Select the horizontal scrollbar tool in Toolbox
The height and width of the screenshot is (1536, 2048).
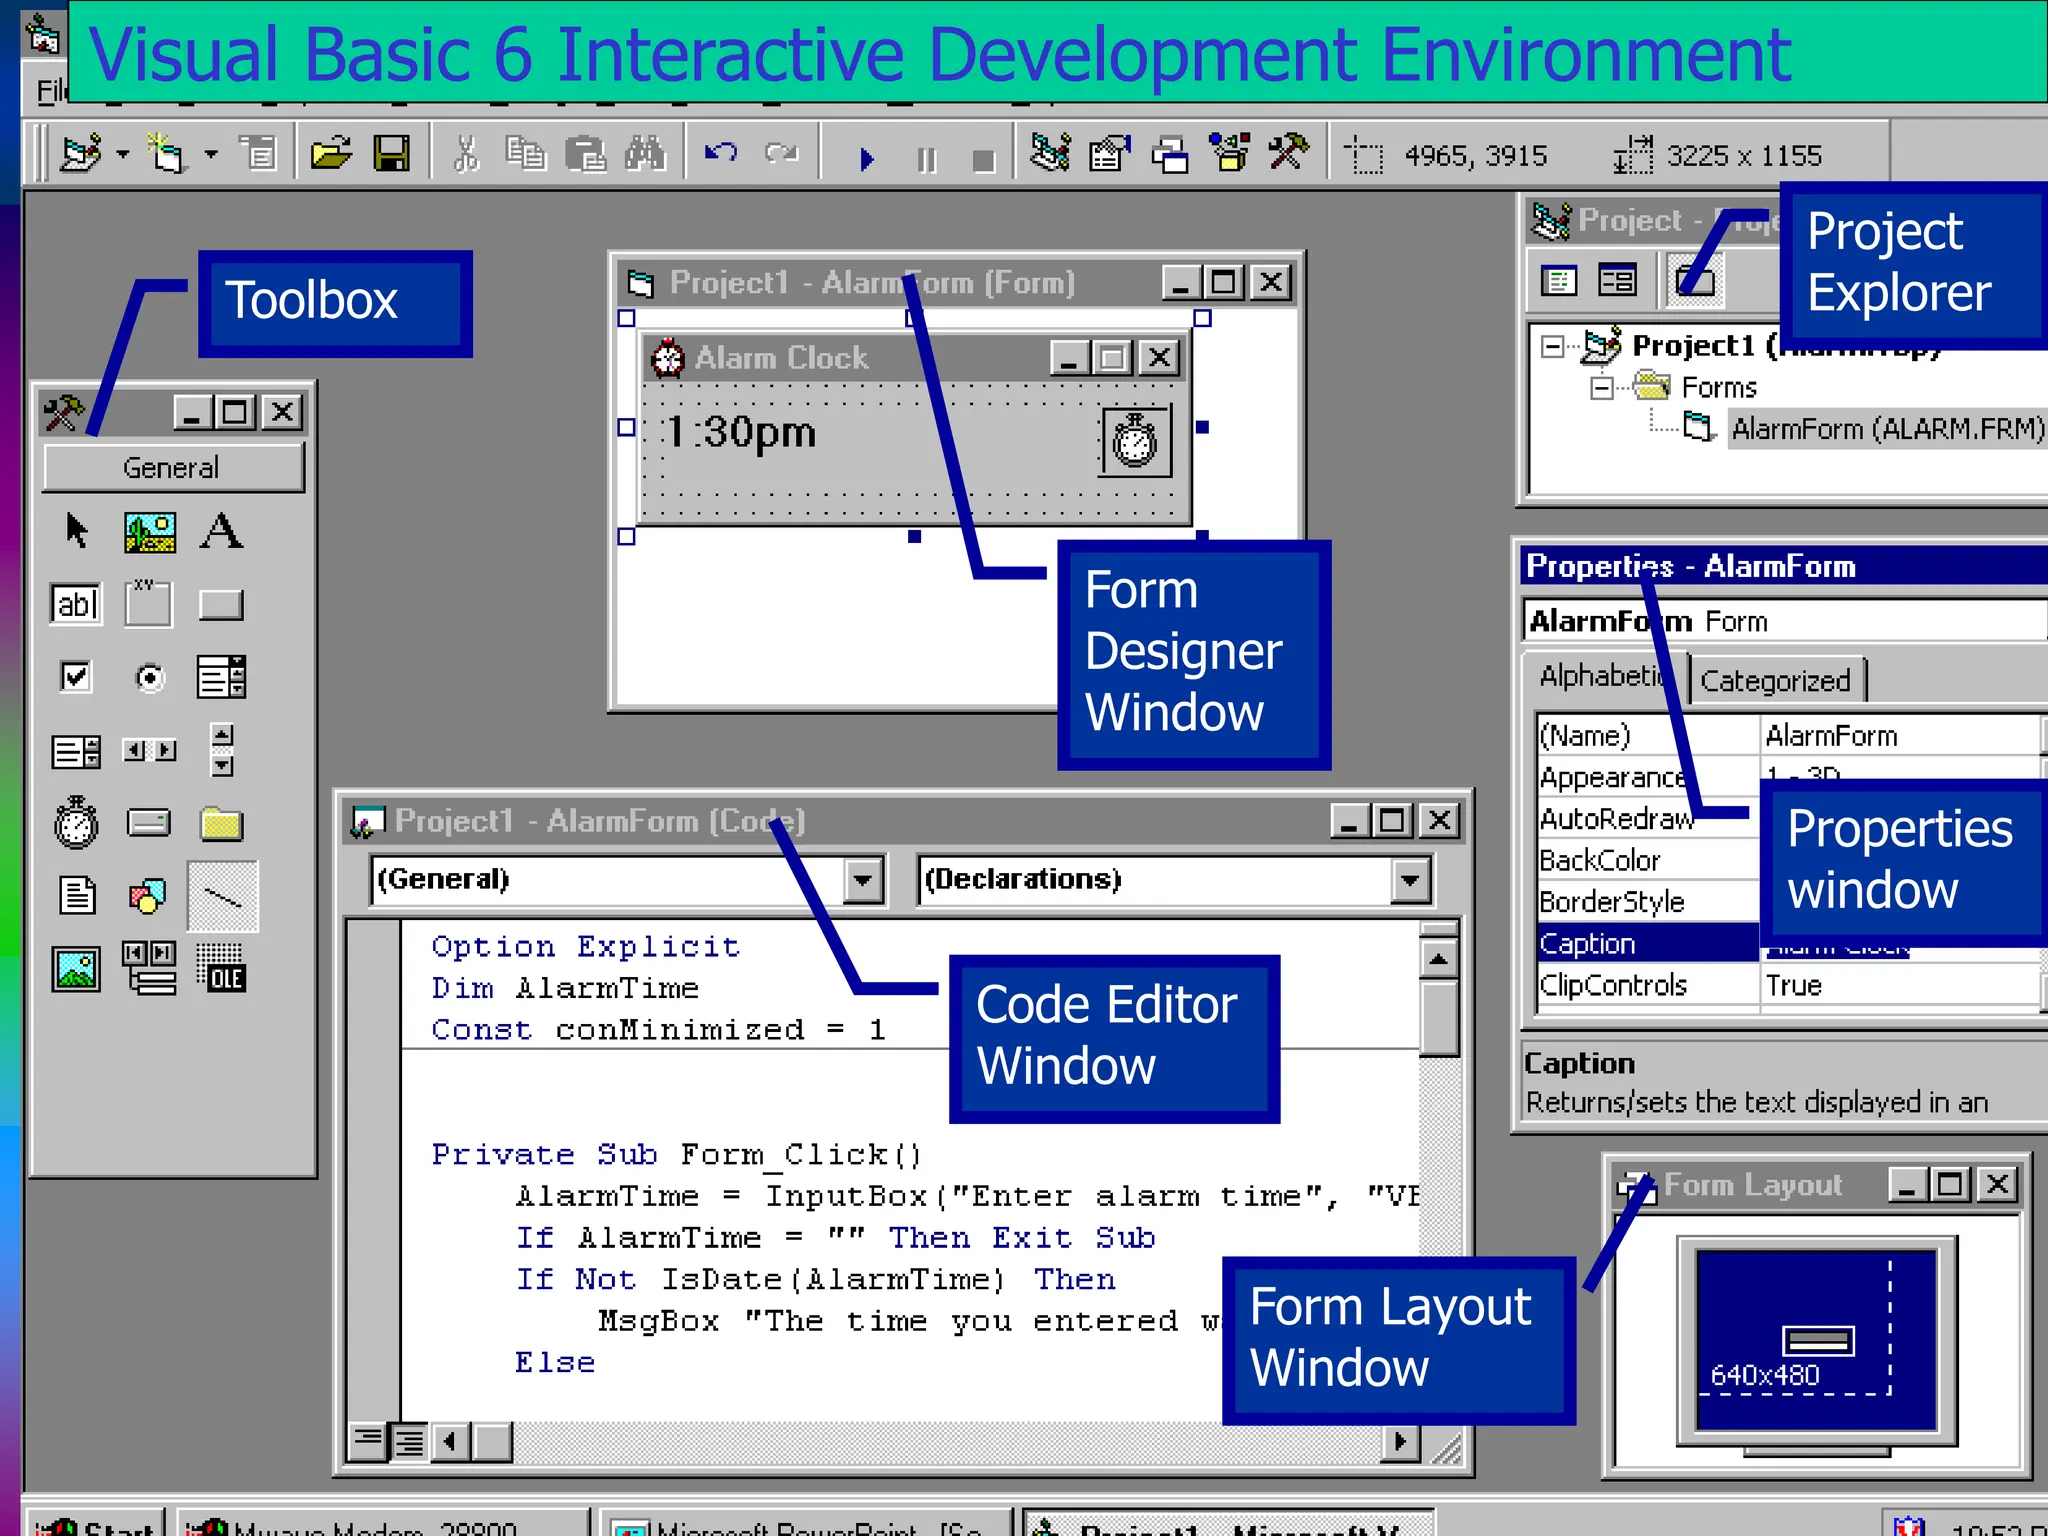click(150, 750)
